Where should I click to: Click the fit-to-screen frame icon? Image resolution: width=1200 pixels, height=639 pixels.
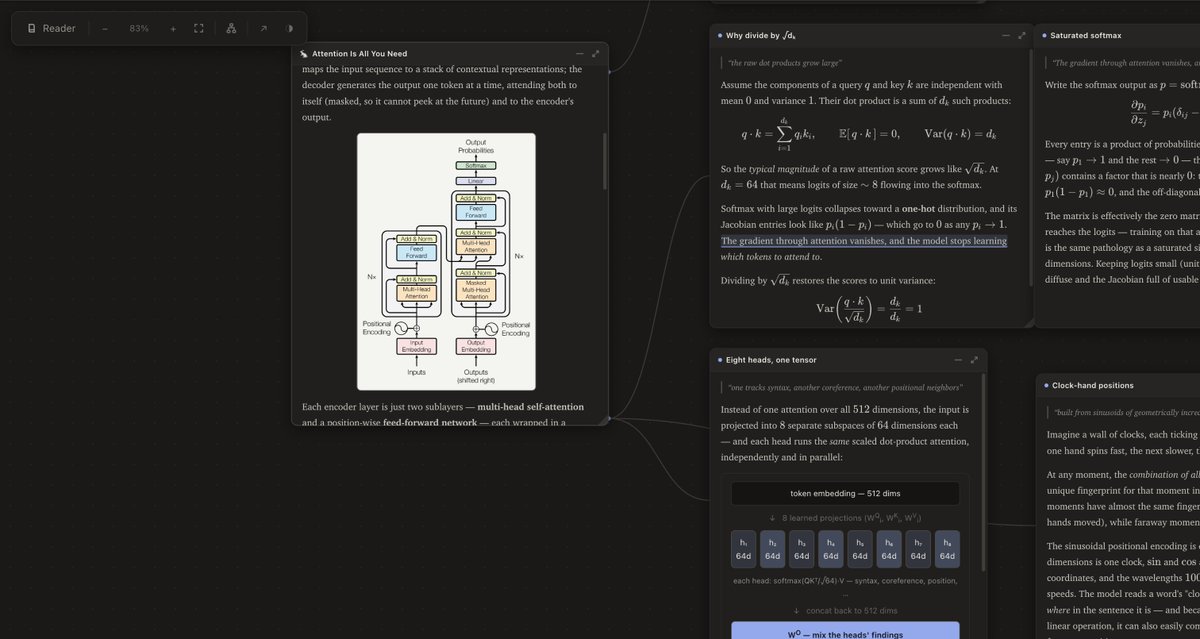tap(198, 28)
